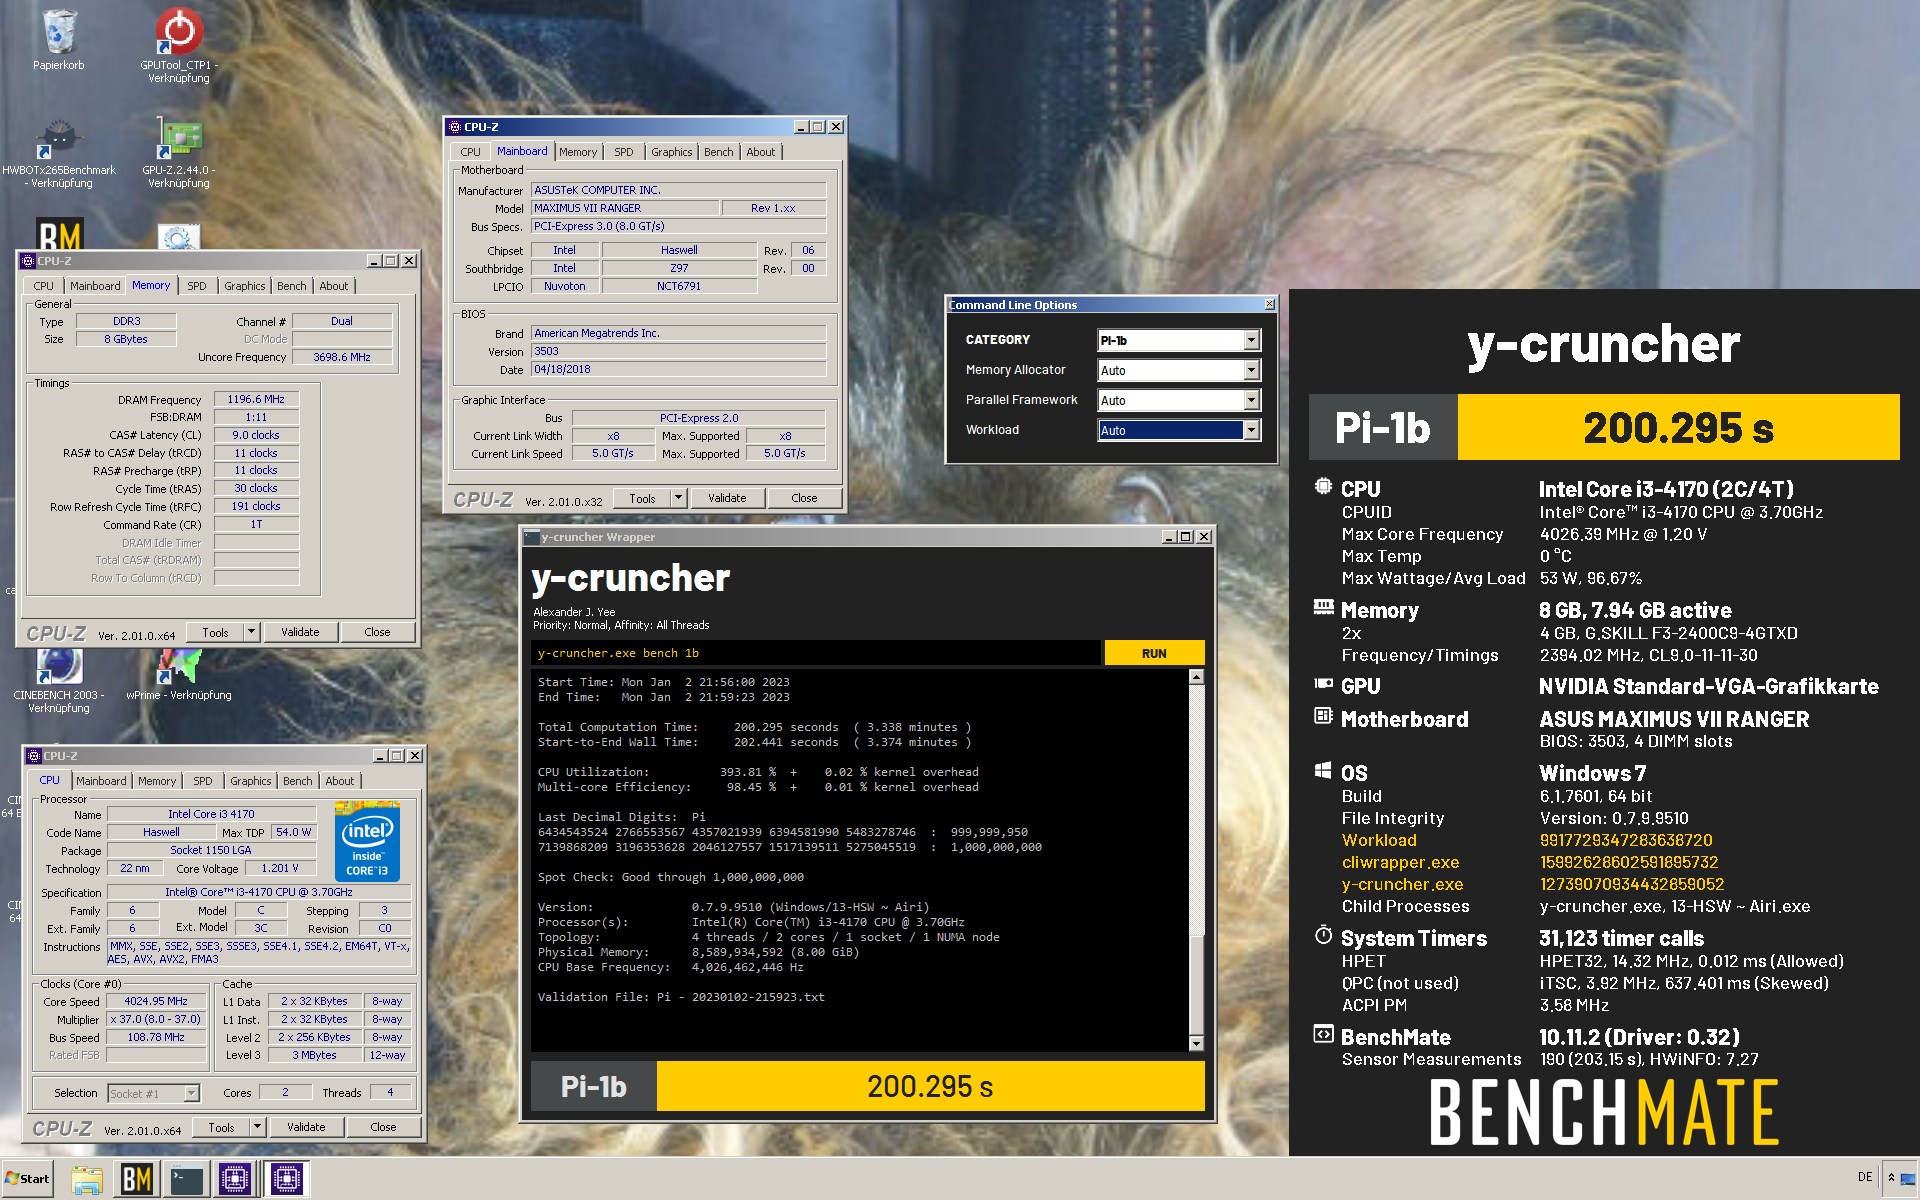Open the Workload dropdown

[1251, 431]
